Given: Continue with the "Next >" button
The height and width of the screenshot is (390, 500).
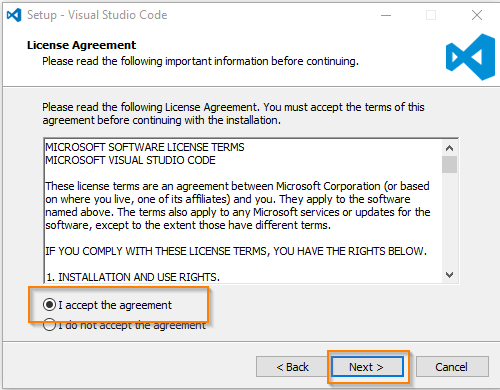Looking at the screenshot, I should (x=367, y=367).
